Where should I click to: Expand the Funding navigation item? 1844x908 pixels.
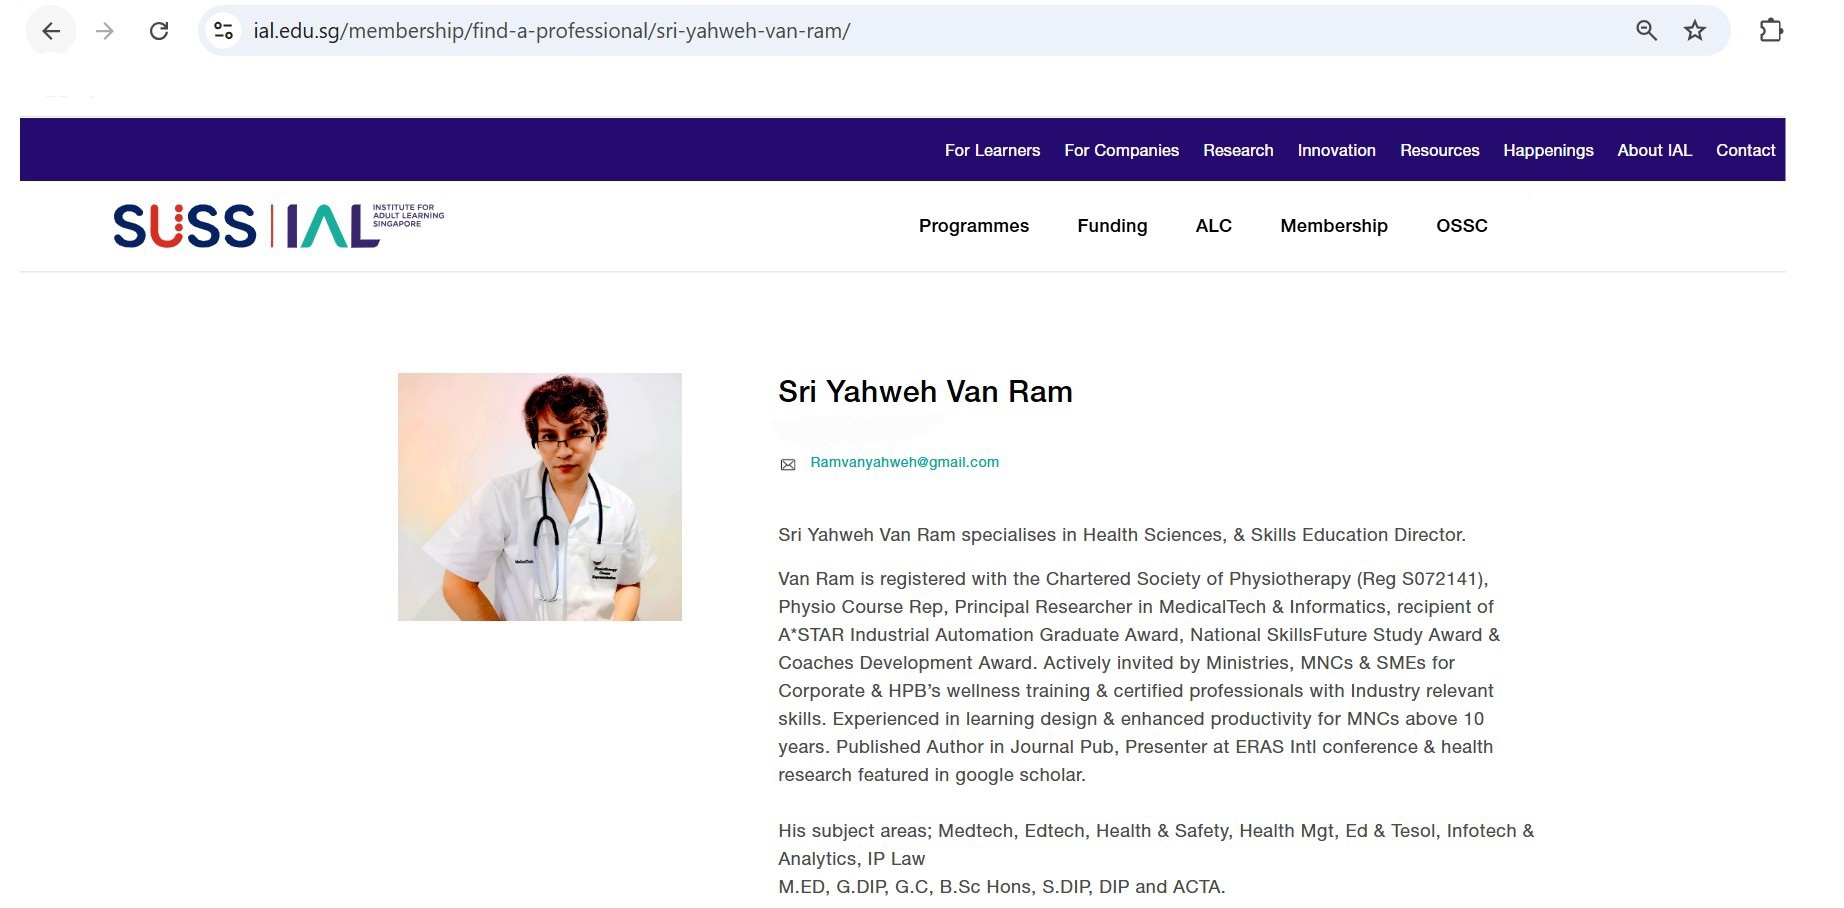coord(1112,226)
